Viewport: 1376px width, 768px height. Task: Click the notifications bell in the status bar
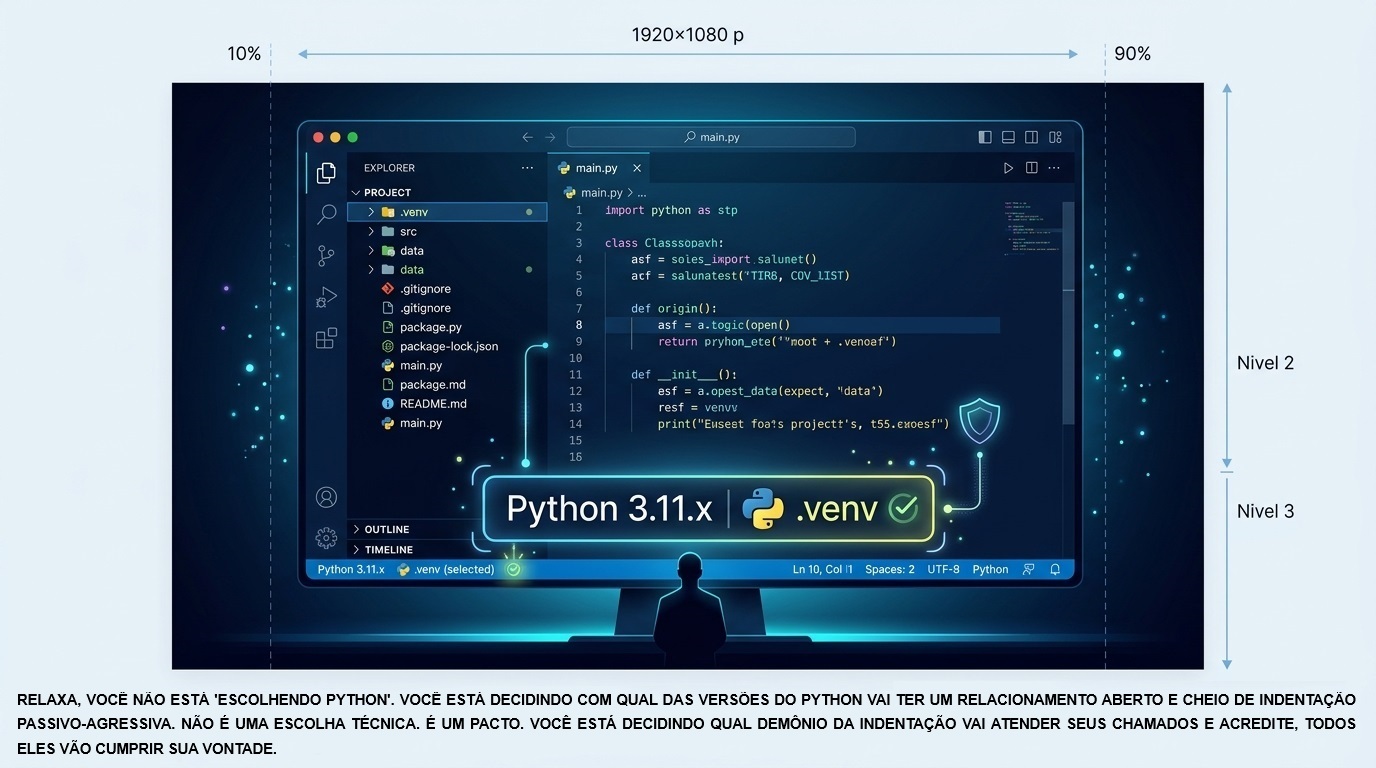(1055, 569)
